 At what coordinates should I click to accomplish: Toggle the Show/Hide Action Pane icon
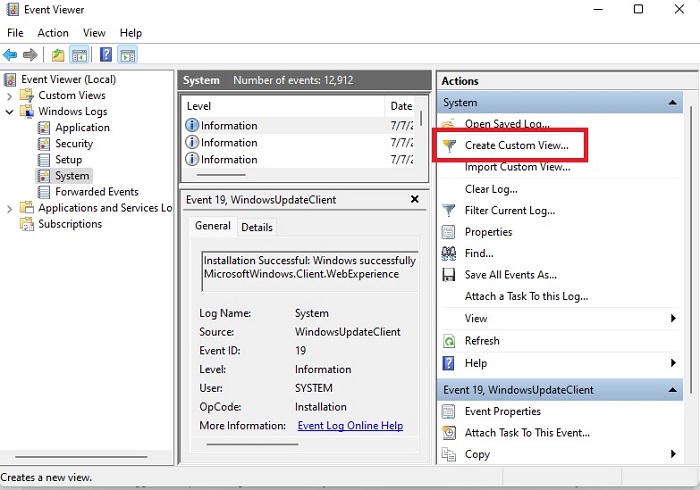coord(128,55)
